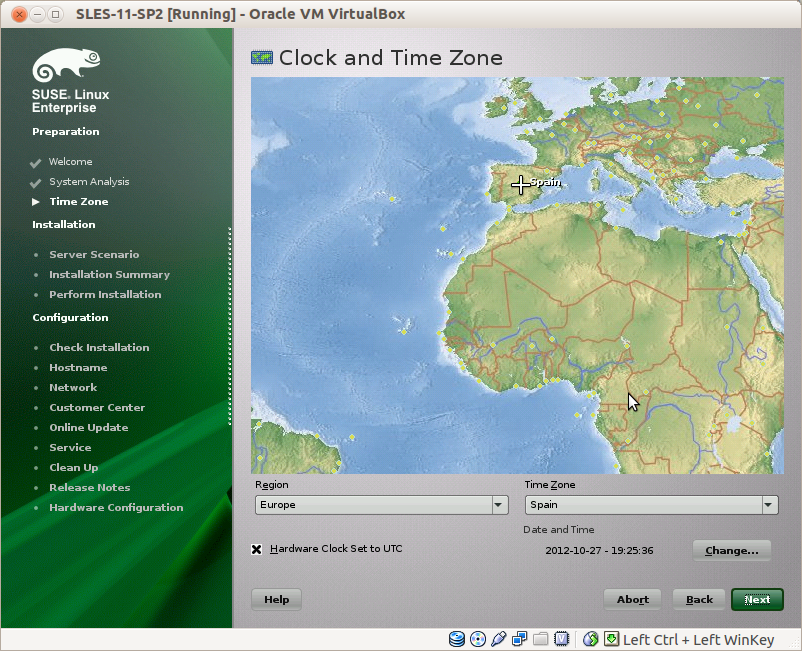
Task: Click the checkmark beside System Analysis step
Action: [x=35, y=183]
